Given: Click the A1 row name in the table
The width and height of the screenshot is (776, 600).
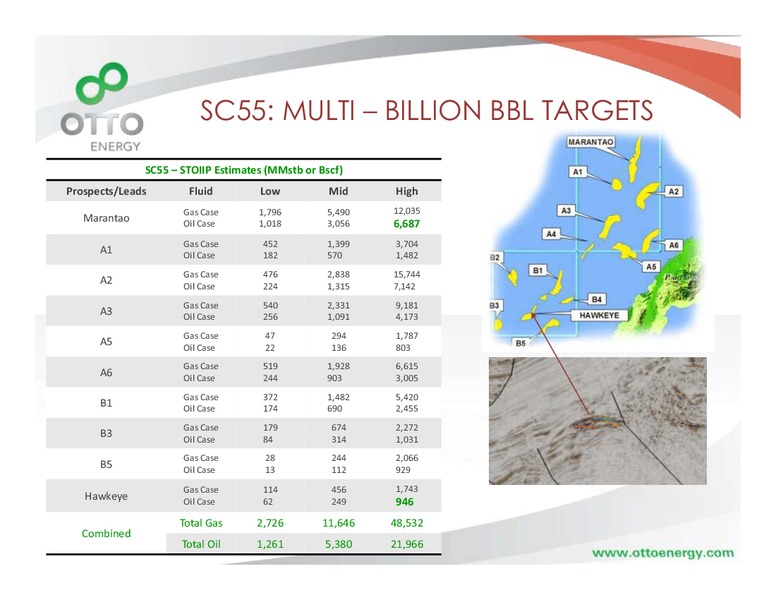Looking at the screenshot, I should (106, 250).
